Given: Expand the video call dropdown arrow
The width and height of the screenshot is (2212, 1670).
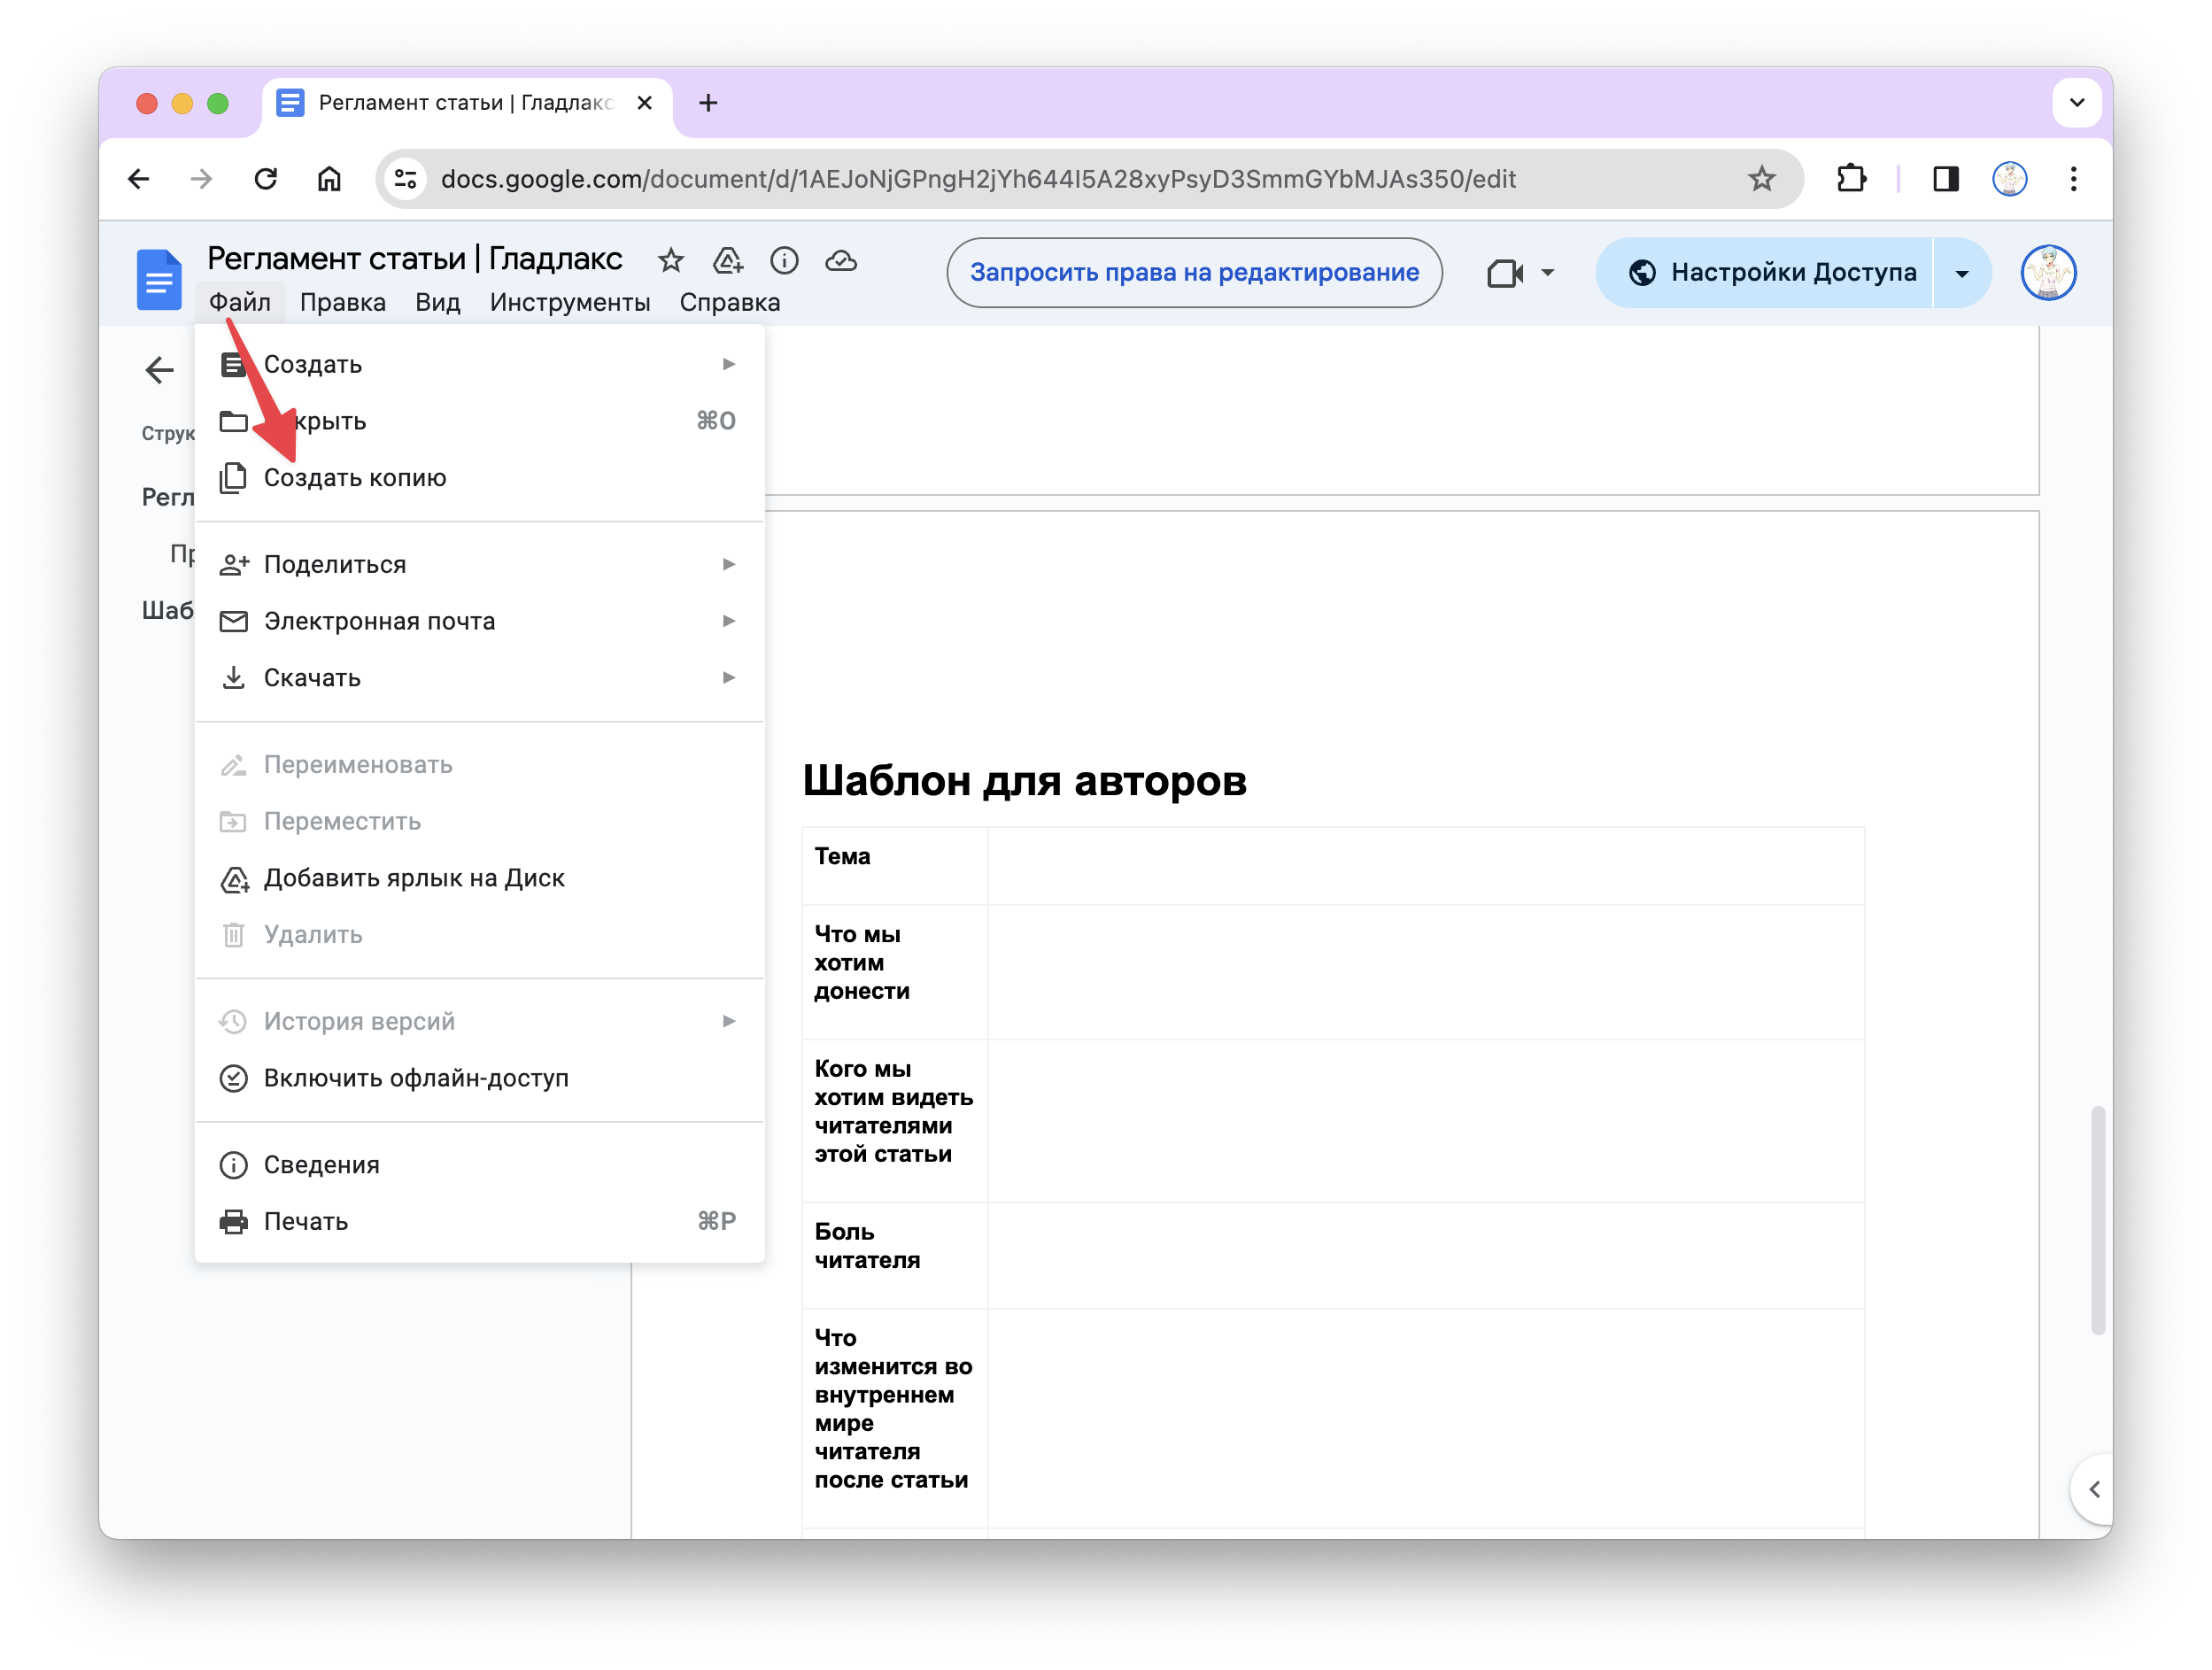Looking at the screenshot, I should click(1547, 272).
